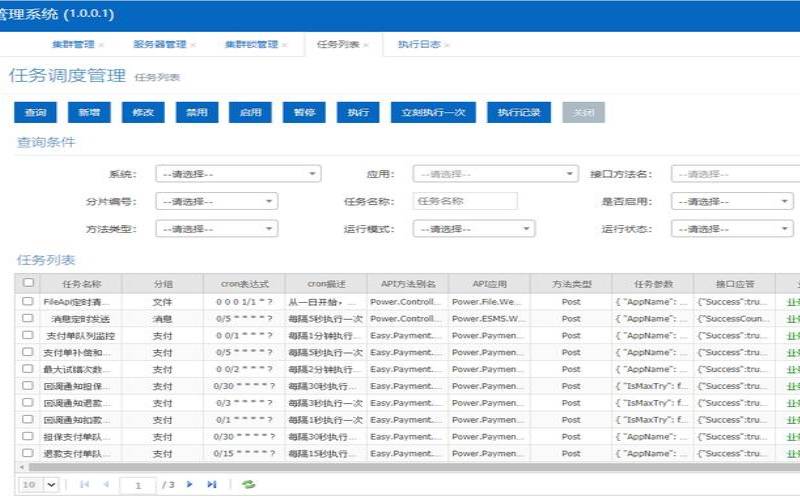Open the 系统 dropdown

(238, 174)
